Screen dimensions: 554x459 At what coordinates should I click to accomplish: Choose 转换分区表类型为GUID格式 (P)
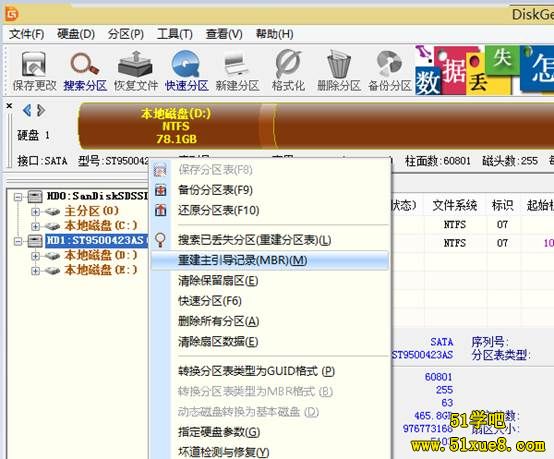[x=270, y=371]
